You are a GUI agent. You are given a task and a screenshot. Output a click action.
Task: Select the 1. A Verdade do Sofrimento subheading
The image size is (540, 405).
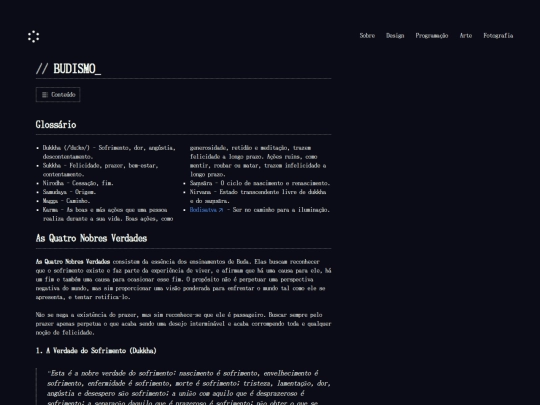96,351
